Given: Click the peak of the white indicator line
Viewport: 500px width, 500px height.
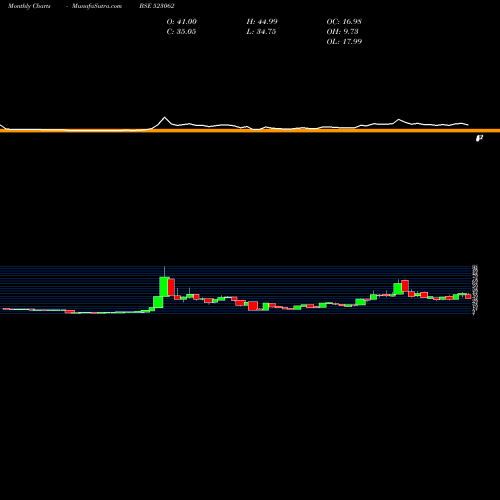Looking at the screenshot, I should pyautogui.click(x=164, y=117).
